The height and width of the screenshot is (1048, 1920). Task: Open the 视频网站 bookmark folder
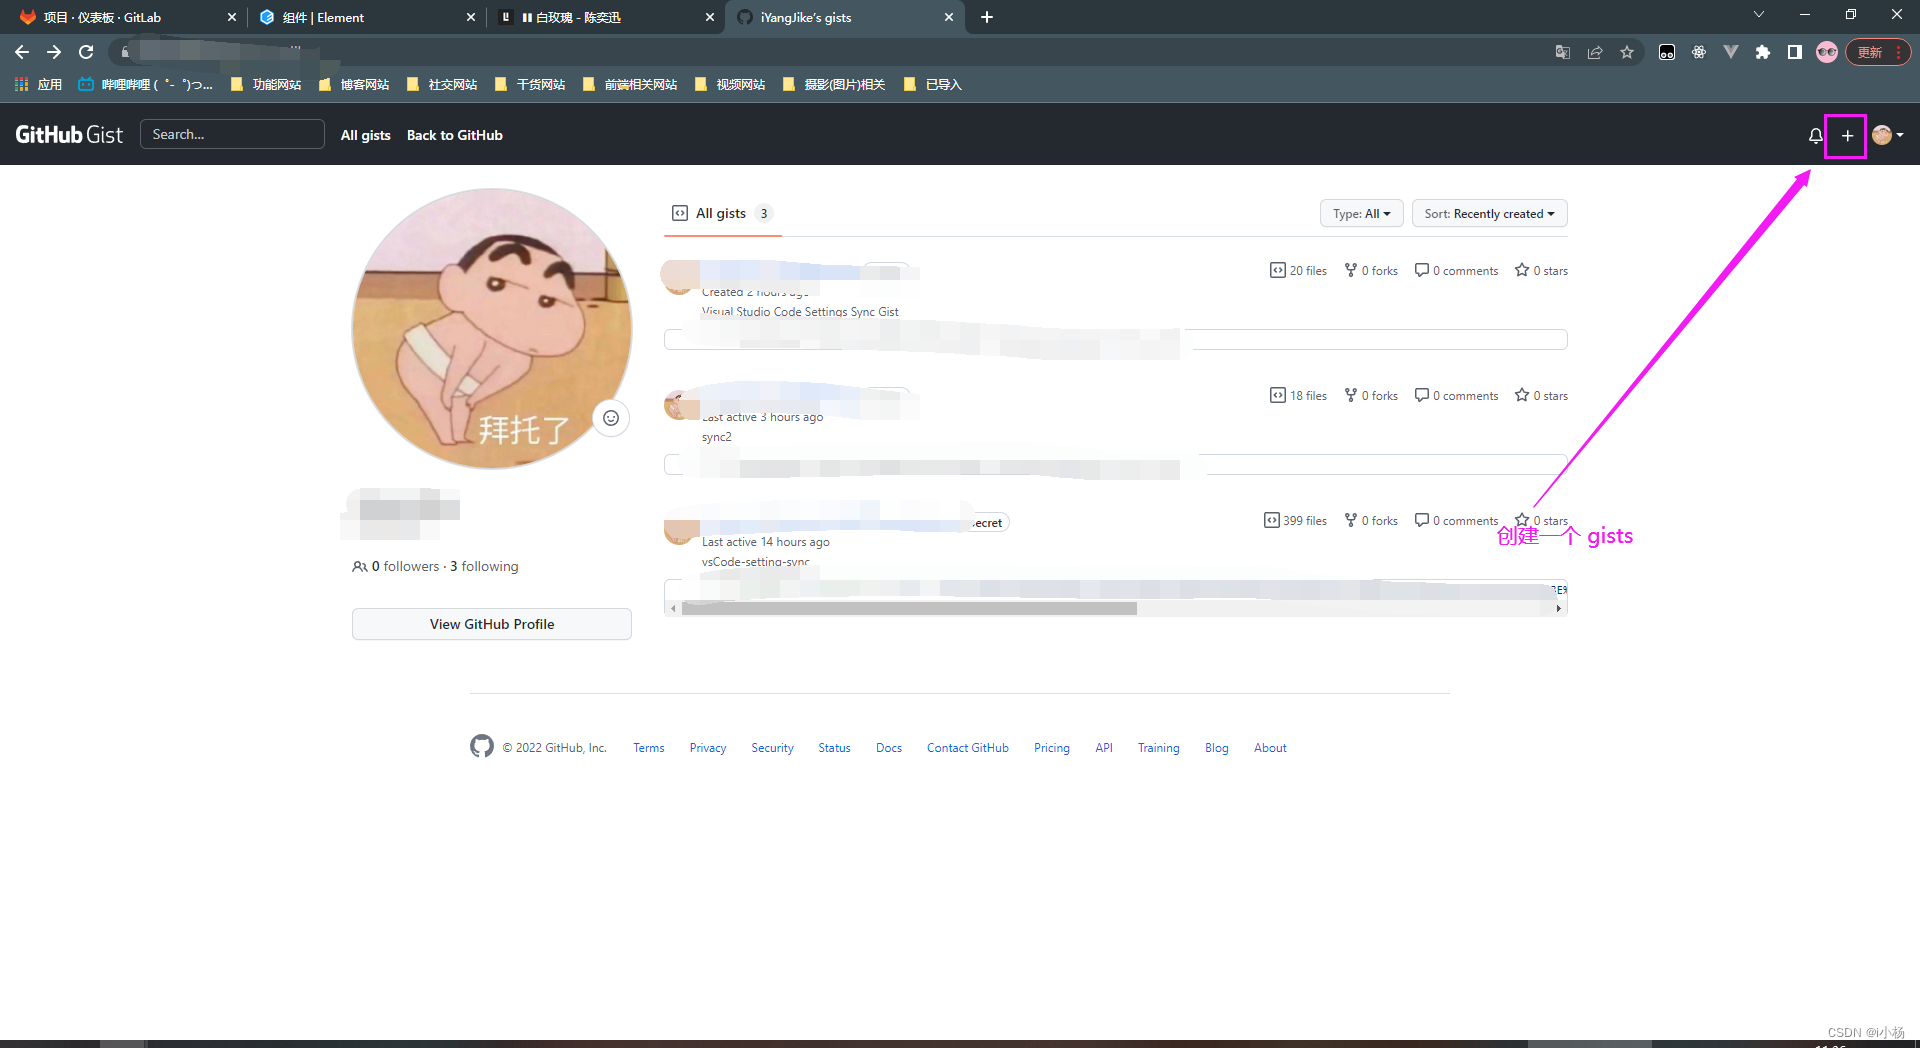click(730, 84)
